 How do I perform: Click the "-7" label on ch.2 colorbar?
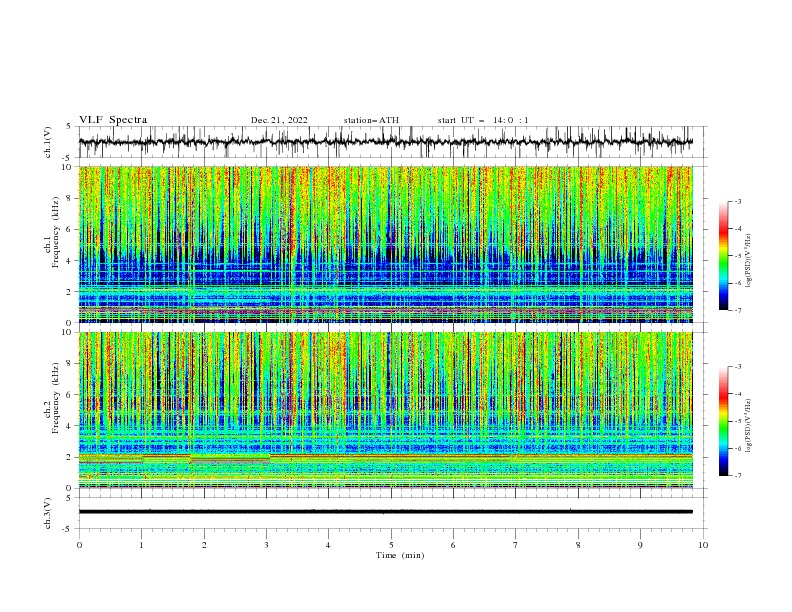click(737, 476)
